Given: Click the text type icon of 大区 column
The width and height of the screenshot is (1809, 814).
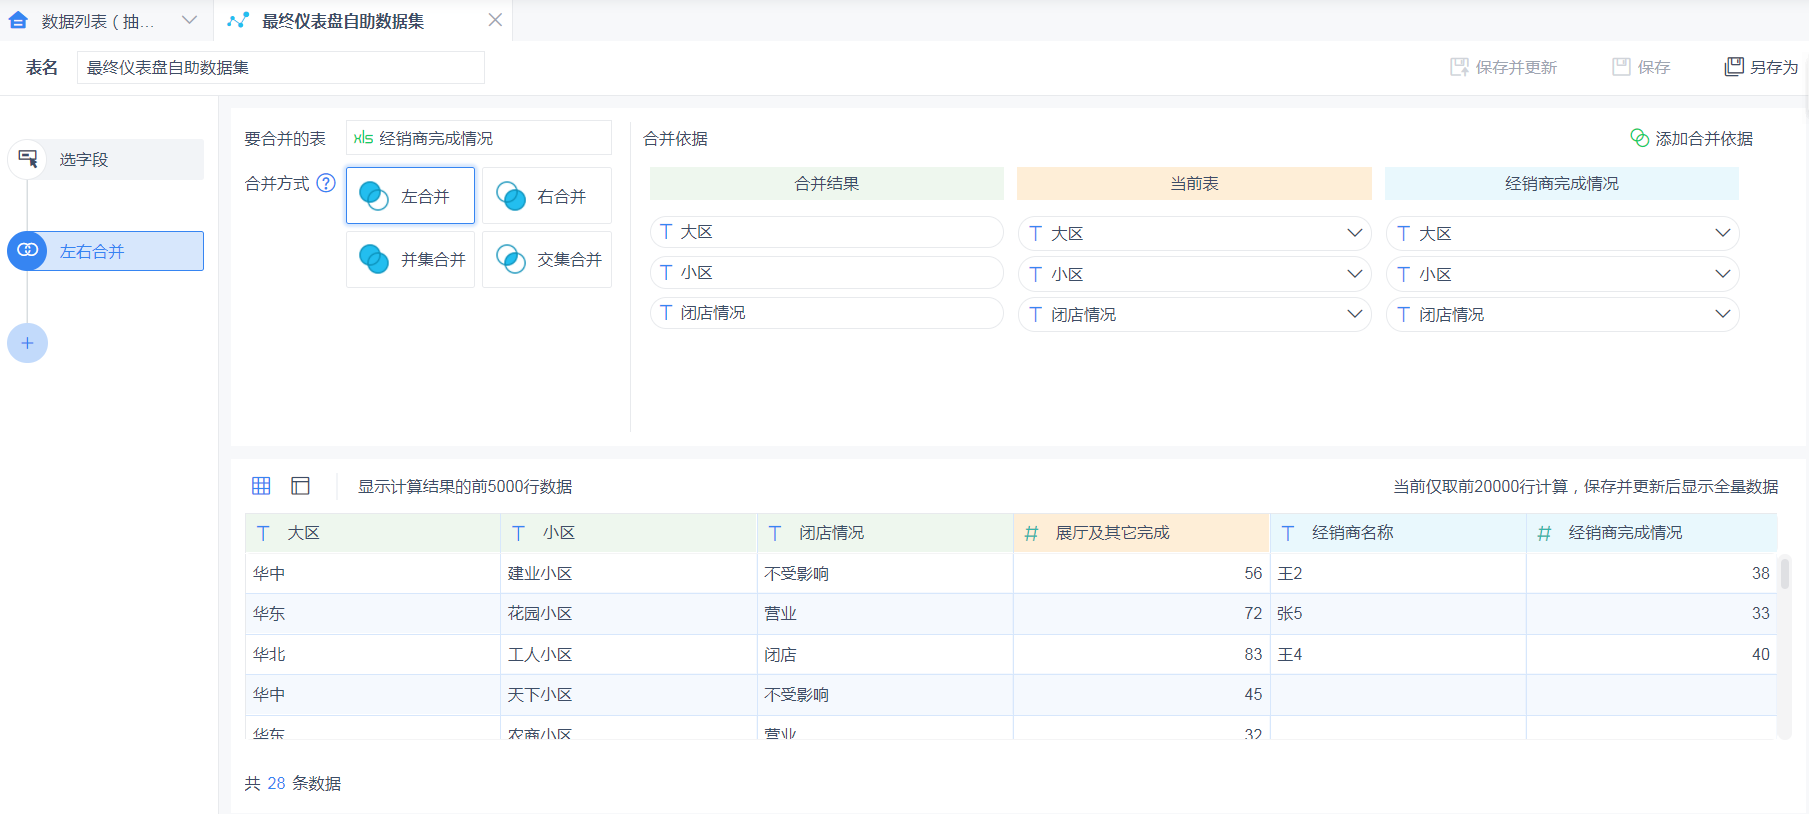Looking at the screenshot, I should [x=263, y=533].
